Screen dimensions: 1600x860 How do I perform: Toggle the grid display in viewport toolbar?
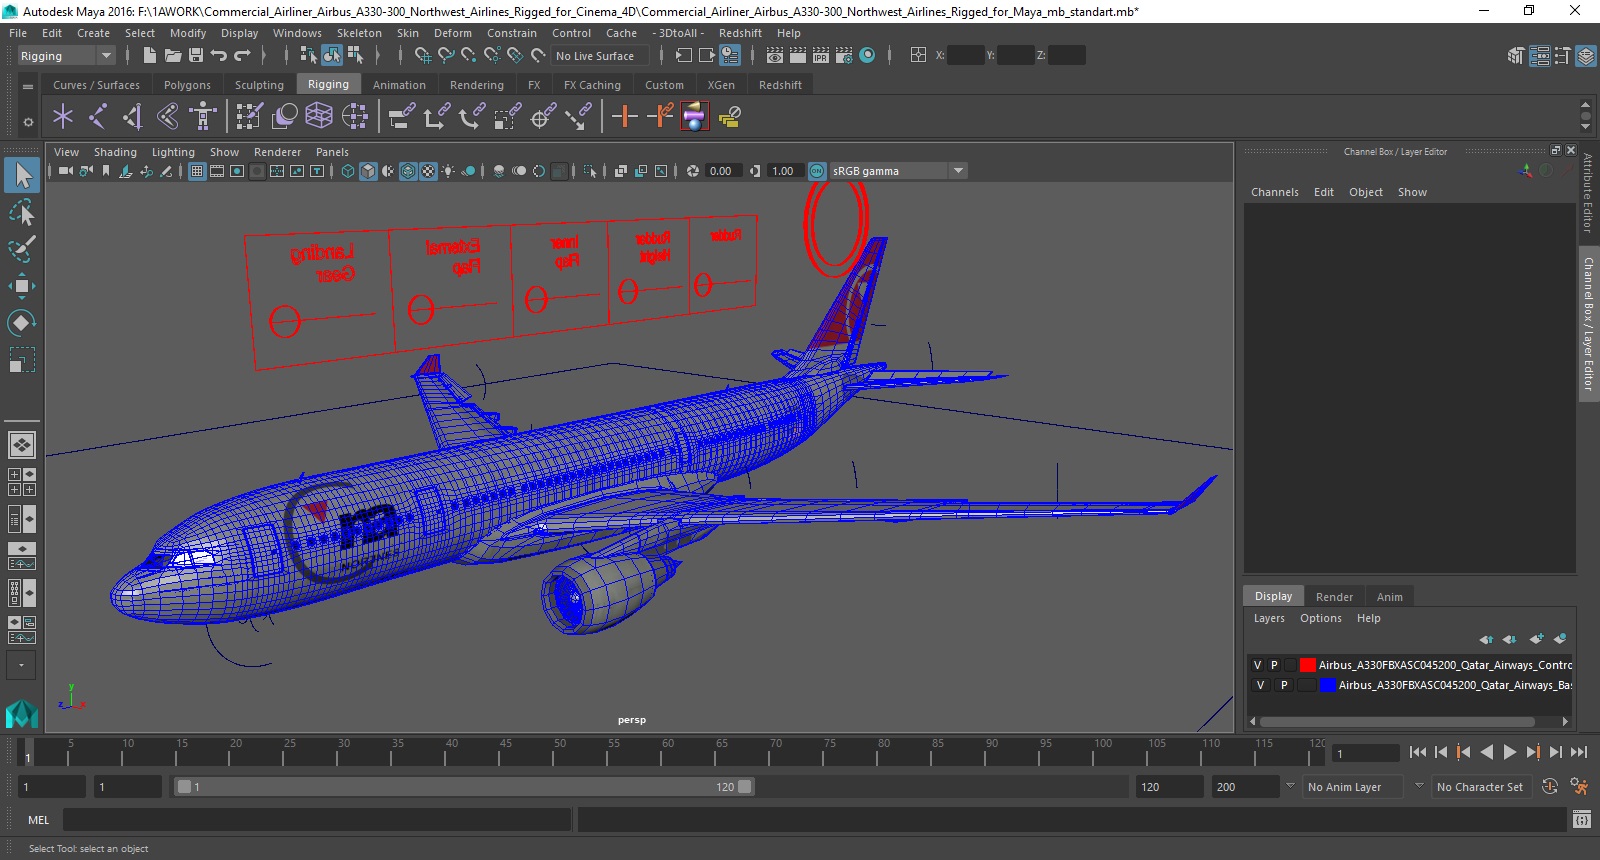[197, 171]
